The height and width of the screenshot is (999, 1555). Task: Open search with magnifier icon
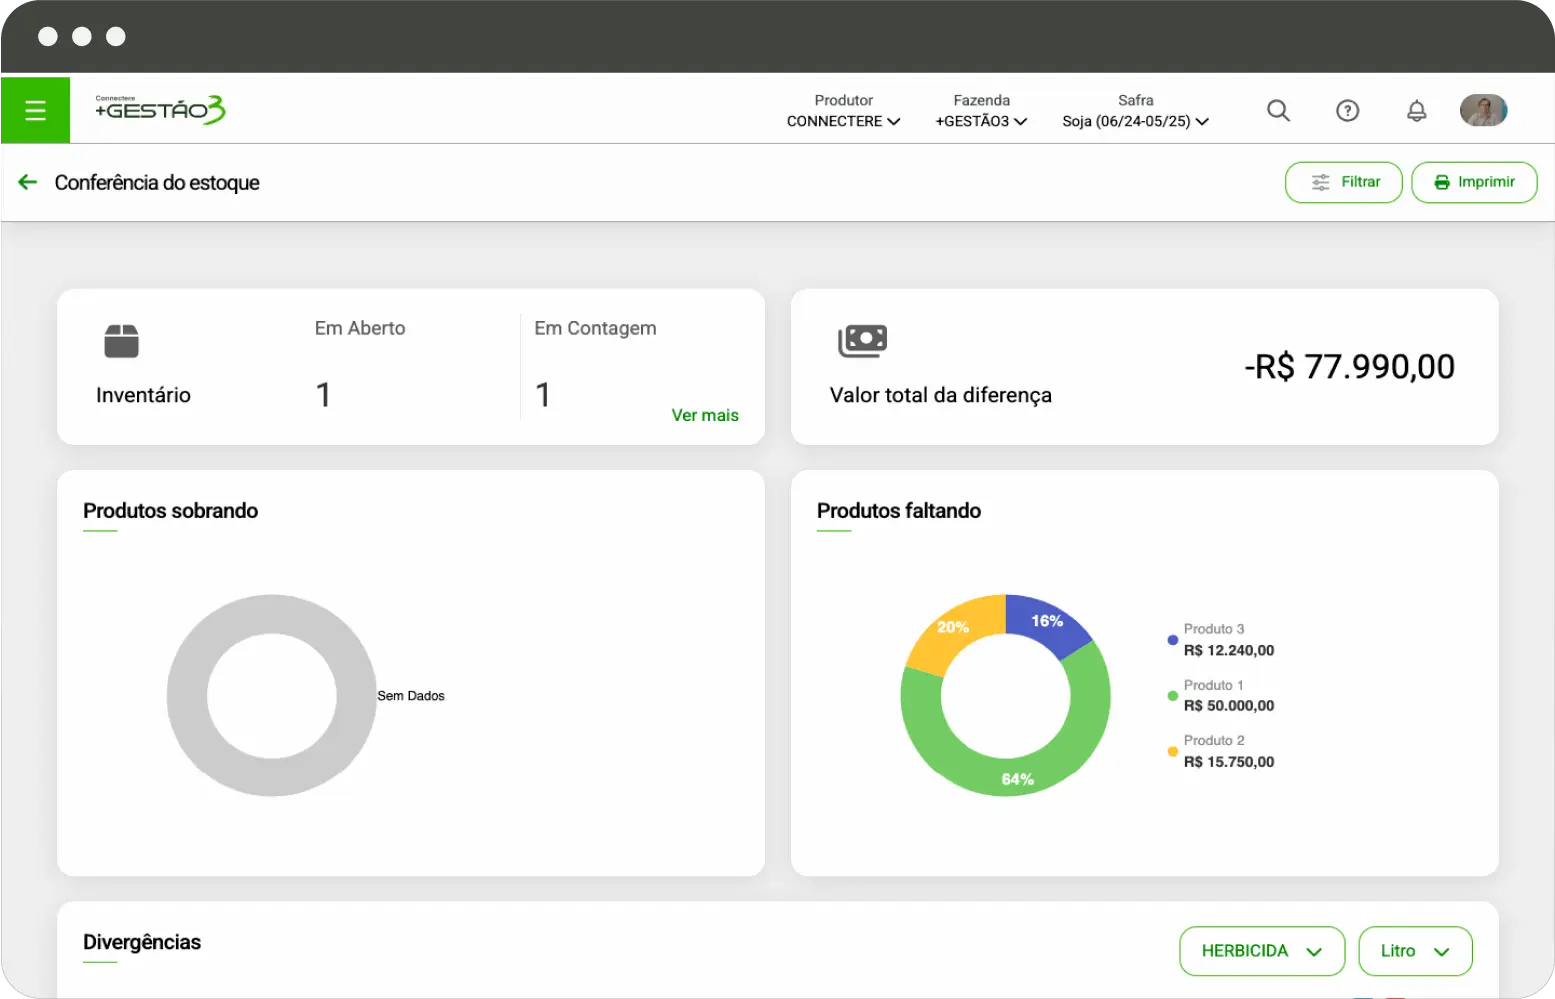coord(1278,110)
